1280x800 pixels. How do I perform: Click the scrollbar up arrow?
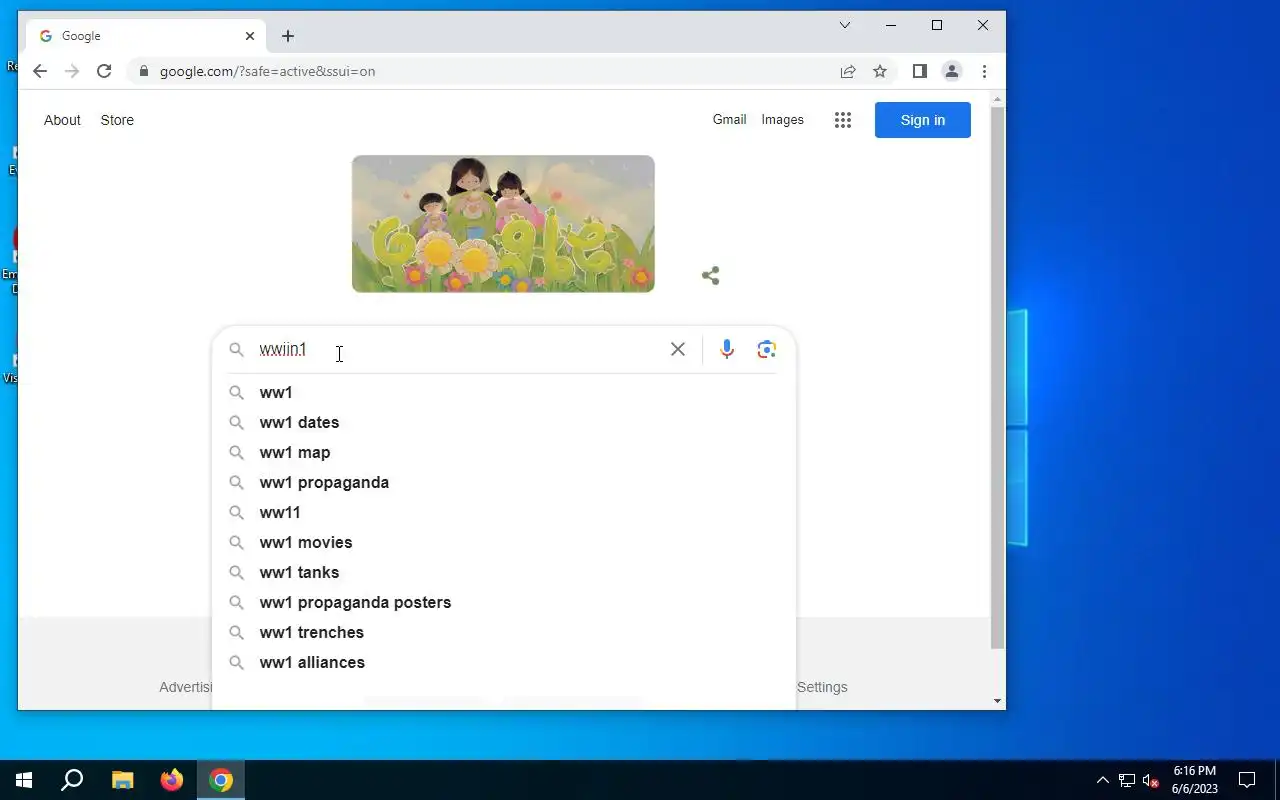[x=997, y=99]
